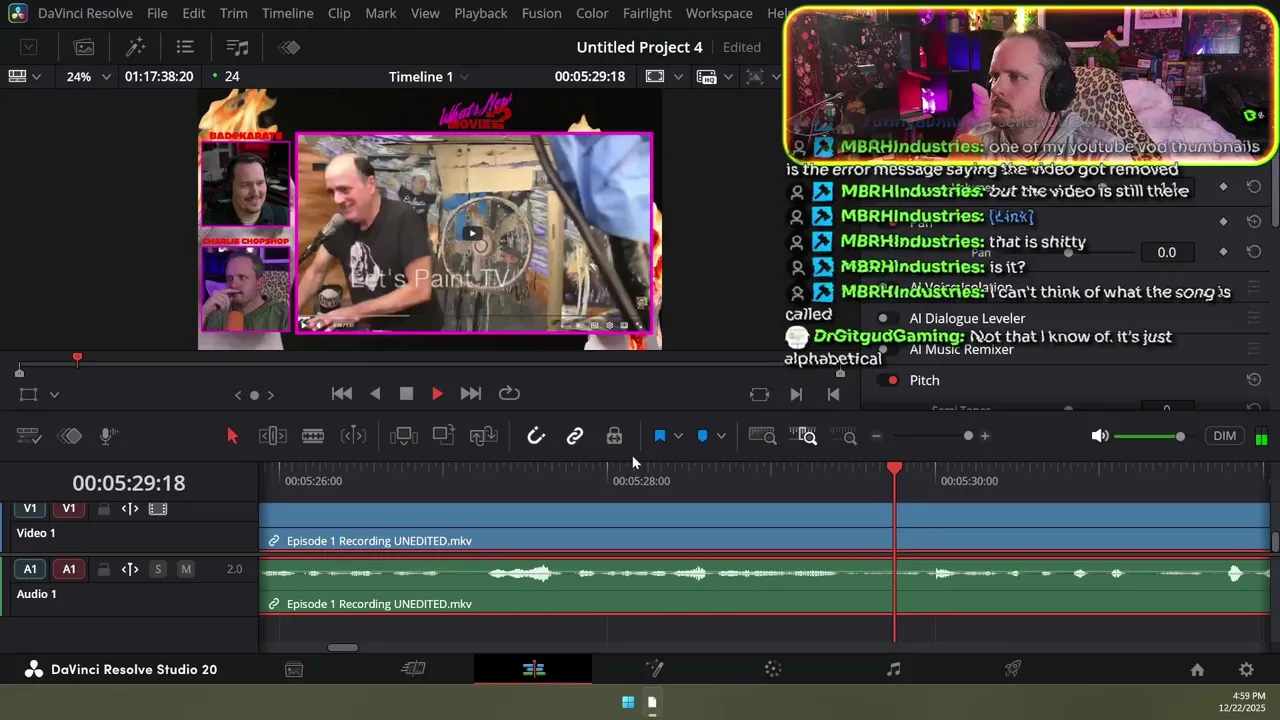The width and height of the screenshot is (1280, 720).
Task: Select the red arrow Selection mode tool
Action: point(232,436)
